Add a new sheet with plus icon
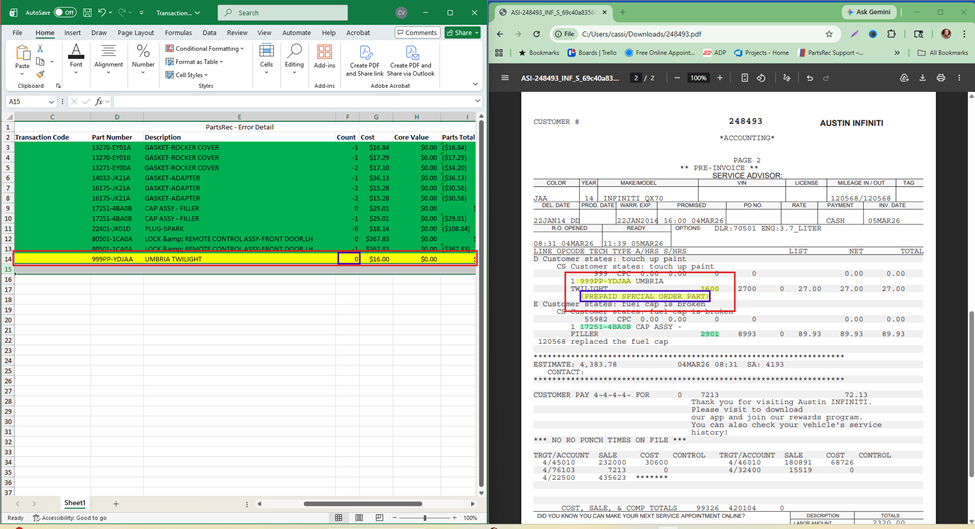This screenshot has height=529, width=975. coord(116,504)
